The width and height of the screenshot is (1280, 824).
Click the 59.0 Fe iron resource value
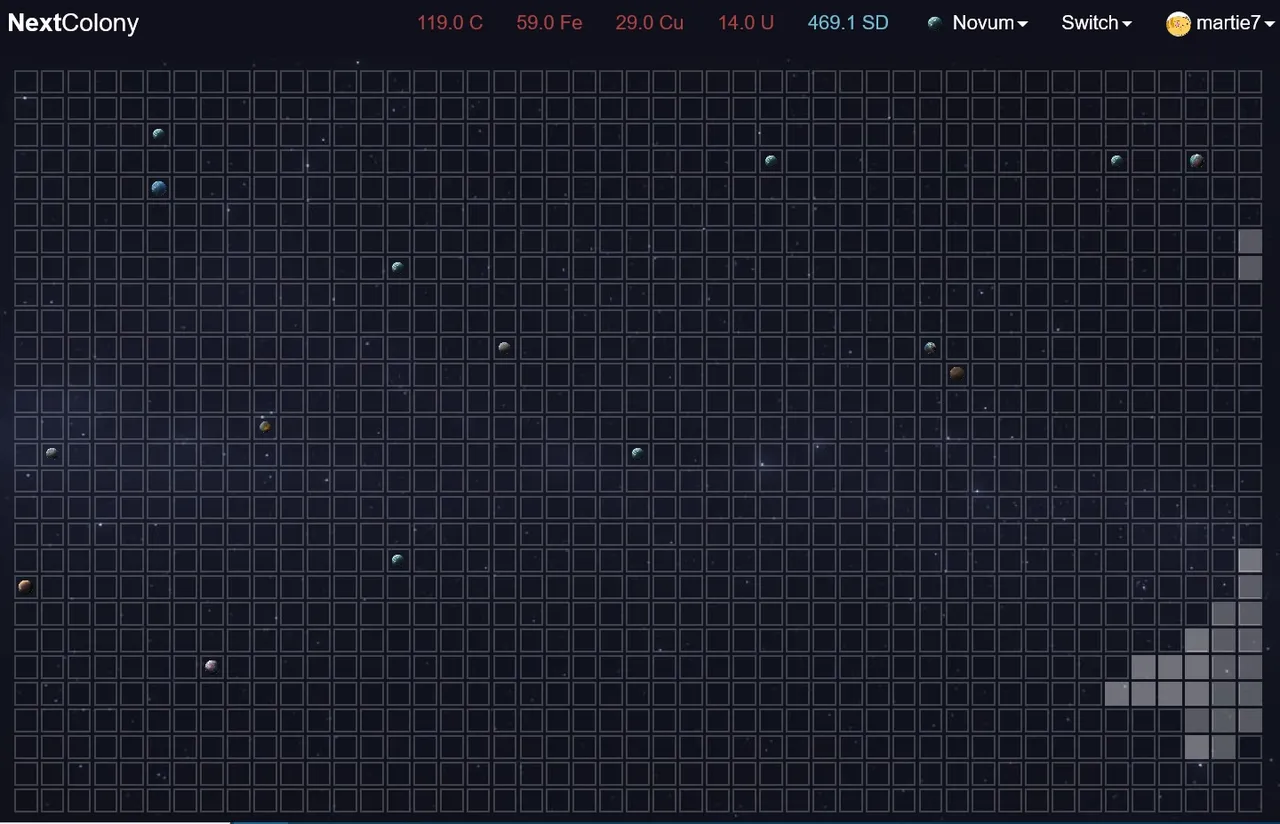(549, 23)
